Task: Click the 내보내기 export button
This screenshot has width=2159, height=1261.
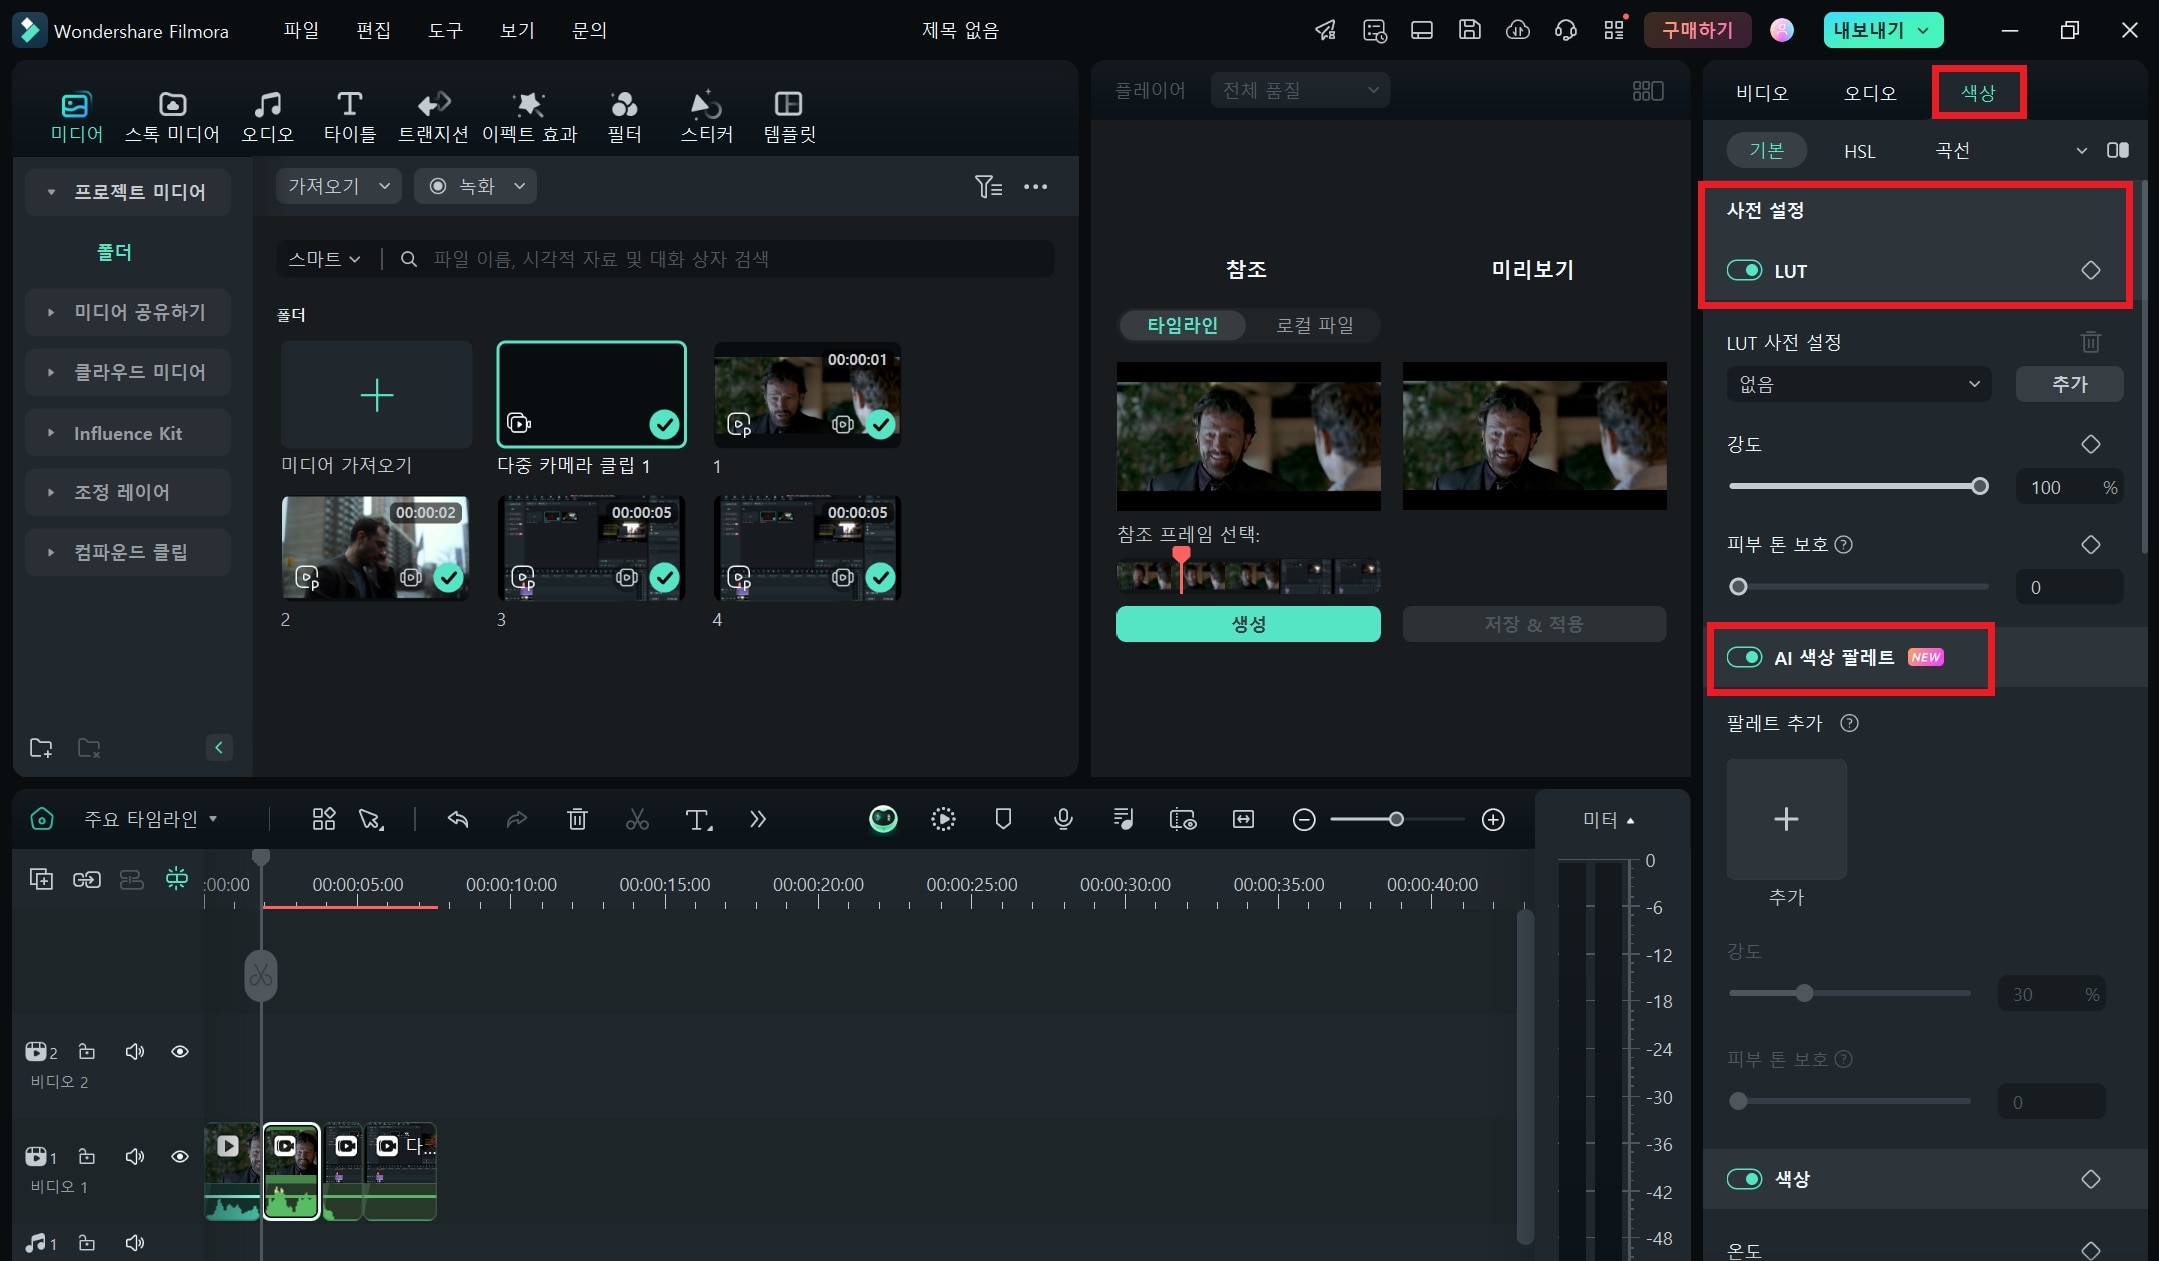Action: pos(1883,30)
